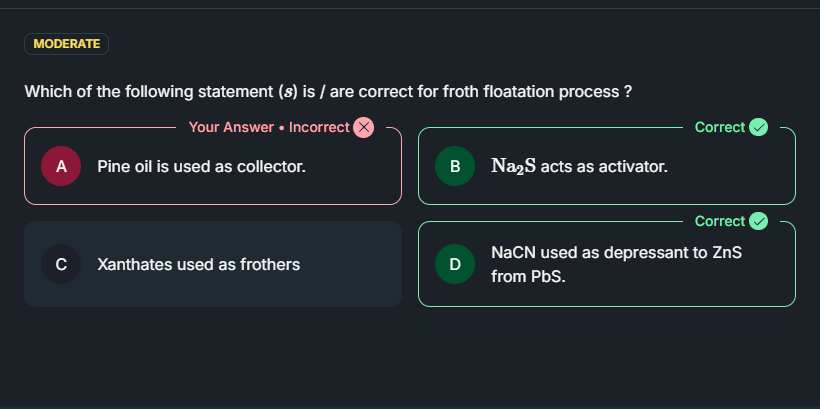Click the red circle labeled A

[61, 166]
